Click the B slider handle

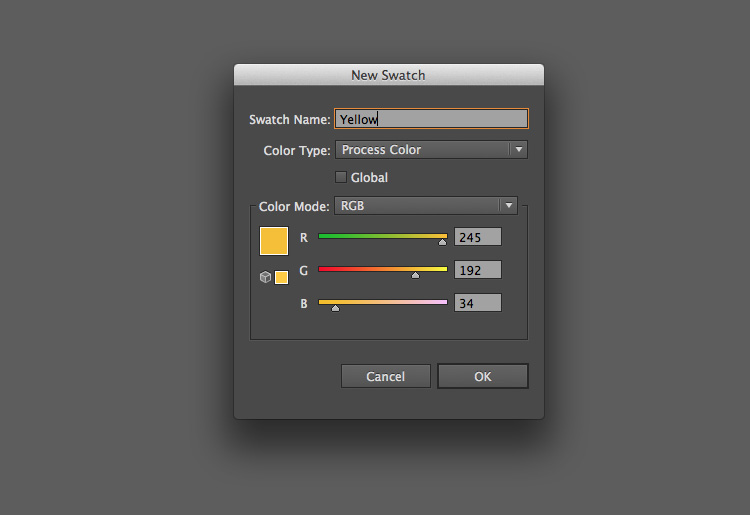tap(335, 308)
